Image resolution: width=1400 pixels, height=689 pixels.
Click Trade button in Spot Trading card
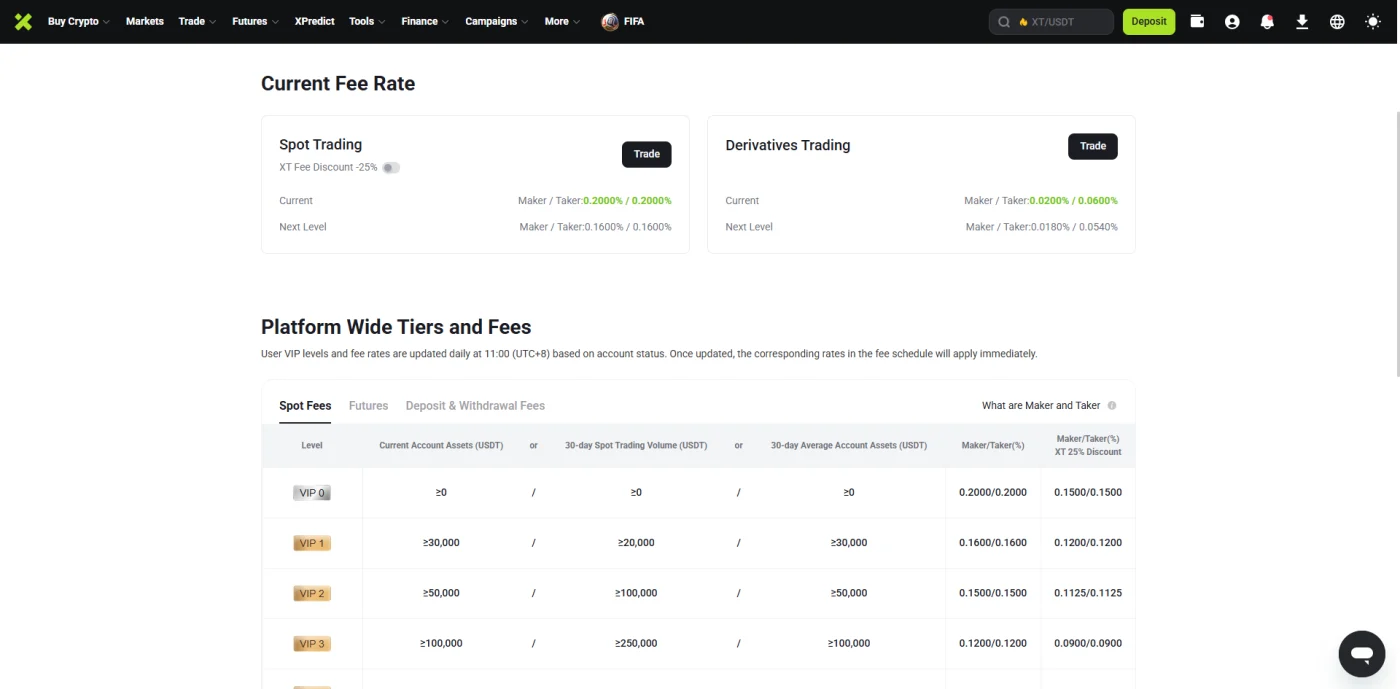(x=647, y=154)
